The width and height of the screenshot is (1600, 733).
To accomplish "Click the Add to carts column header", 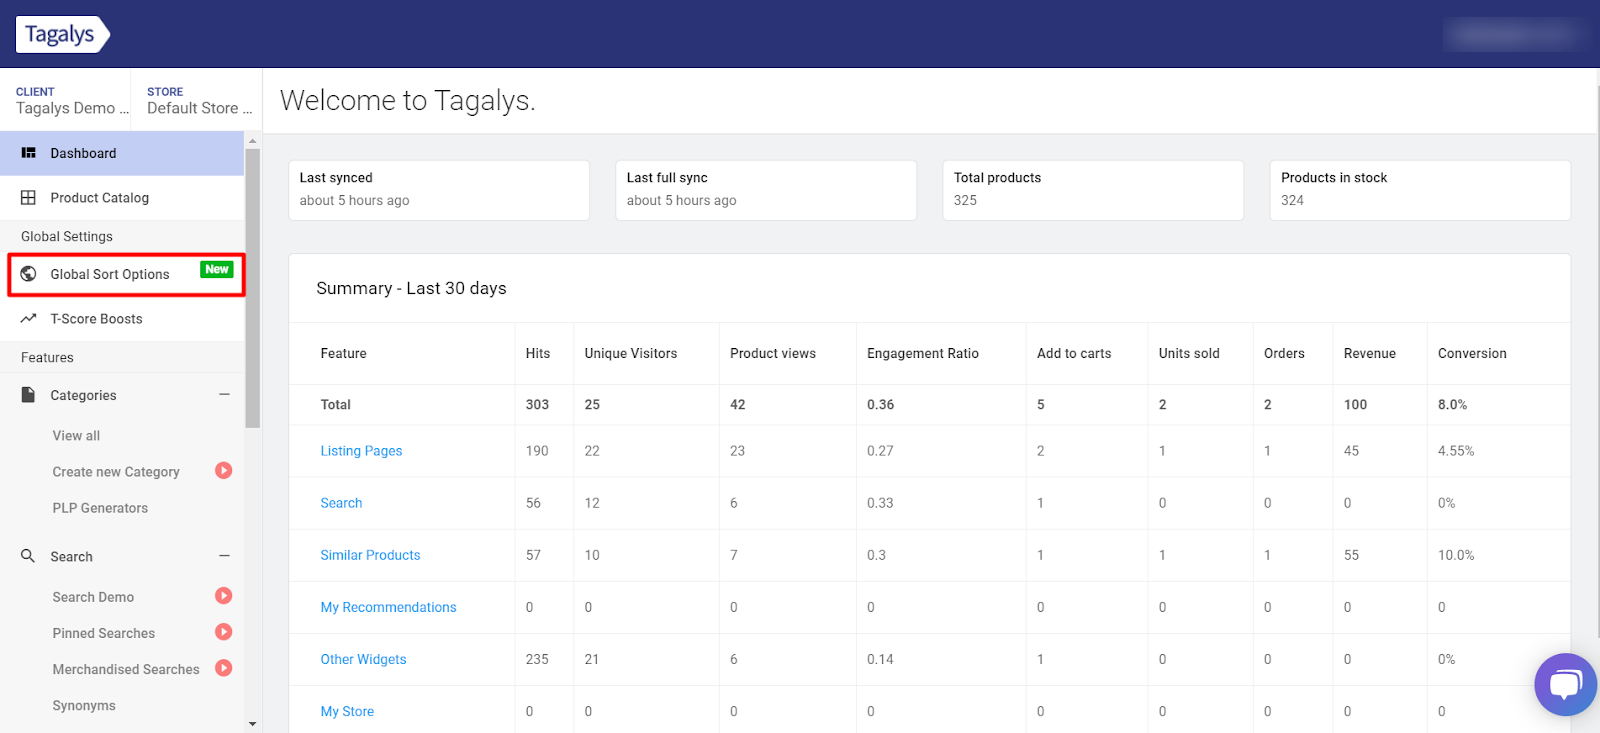I will coord(1074,353).
